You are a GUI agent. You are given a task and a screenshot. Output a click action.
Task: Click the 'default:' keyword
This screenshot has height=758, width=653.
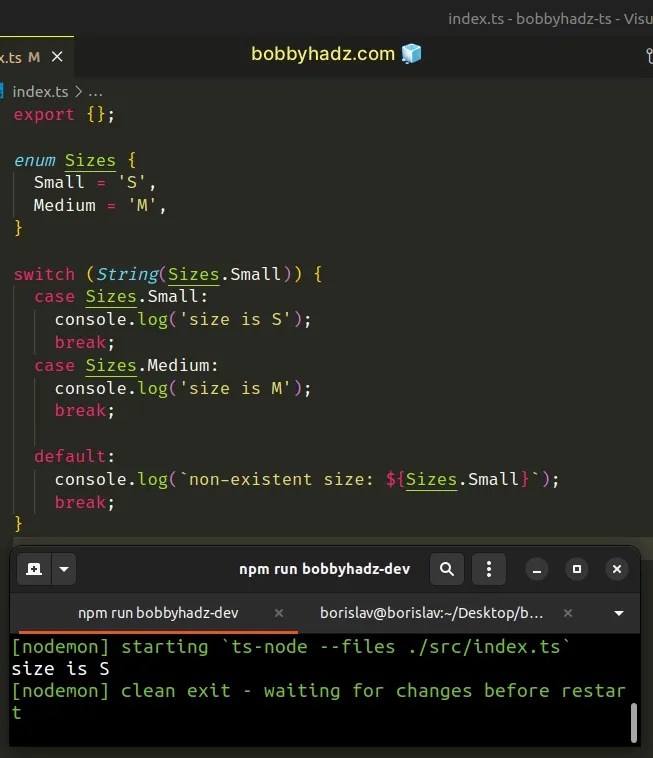click(74, 456)
